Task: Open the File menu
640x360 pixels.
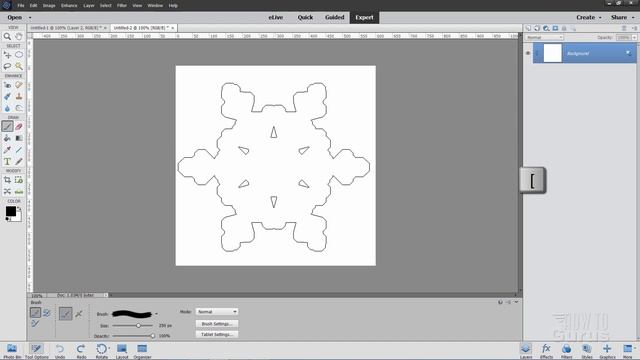Action: [x=21, y=6]
